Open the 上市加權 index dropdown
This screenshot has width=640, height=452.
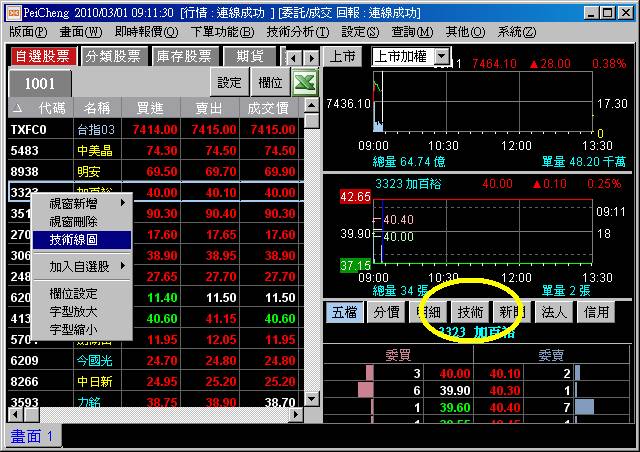(442, 56)
